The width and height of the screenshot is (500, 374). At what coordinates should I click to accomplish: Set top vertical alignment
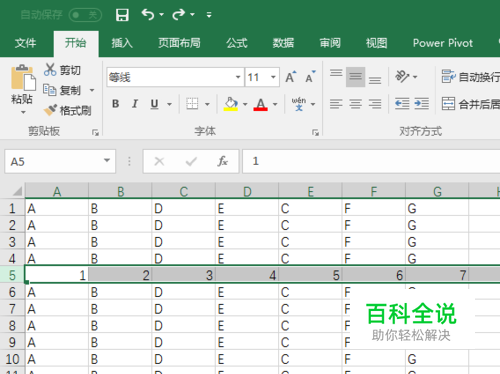pos(336,74)
